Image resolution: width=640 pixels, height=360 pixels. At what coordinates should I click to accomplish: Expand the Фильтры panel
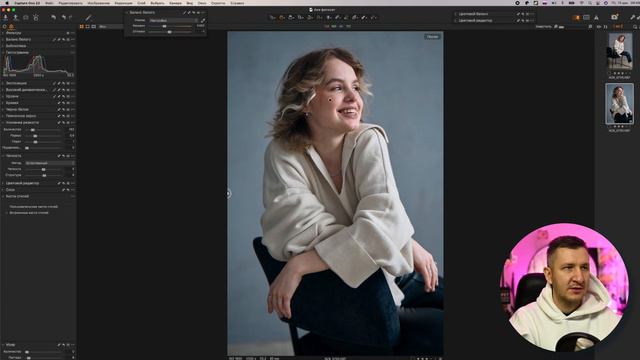pyautogui.click(x=3, y=33)
